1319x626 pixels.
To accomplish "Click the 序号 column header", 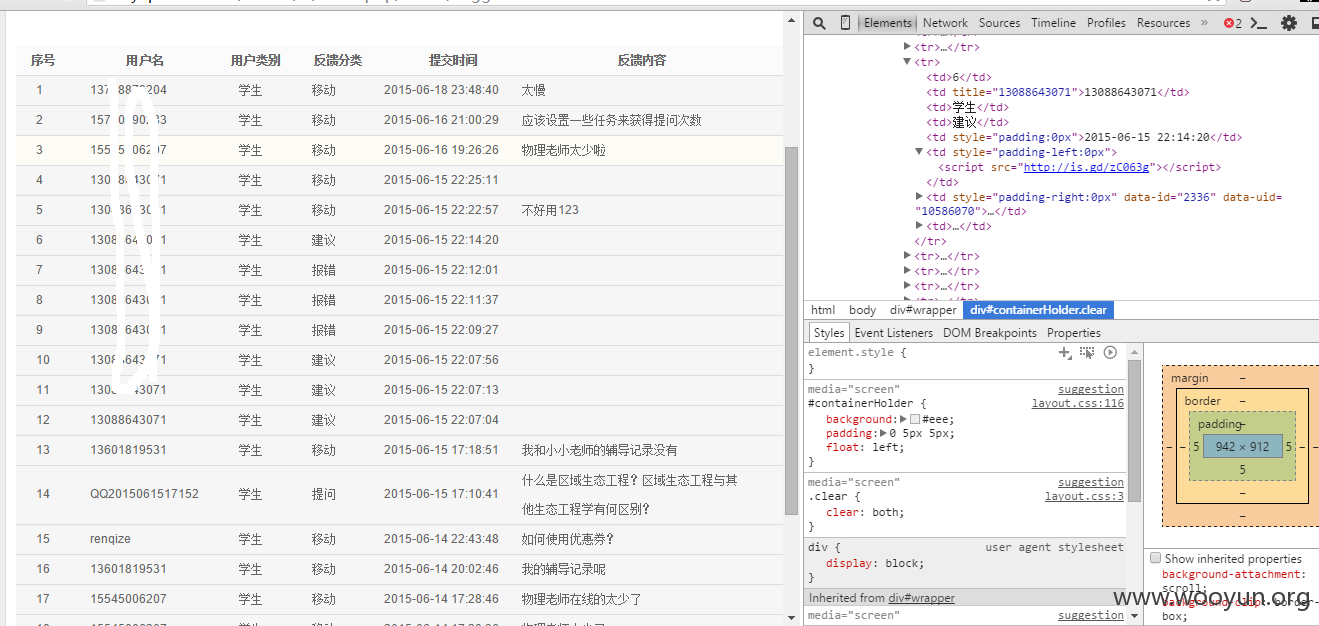I will point(43,60).
